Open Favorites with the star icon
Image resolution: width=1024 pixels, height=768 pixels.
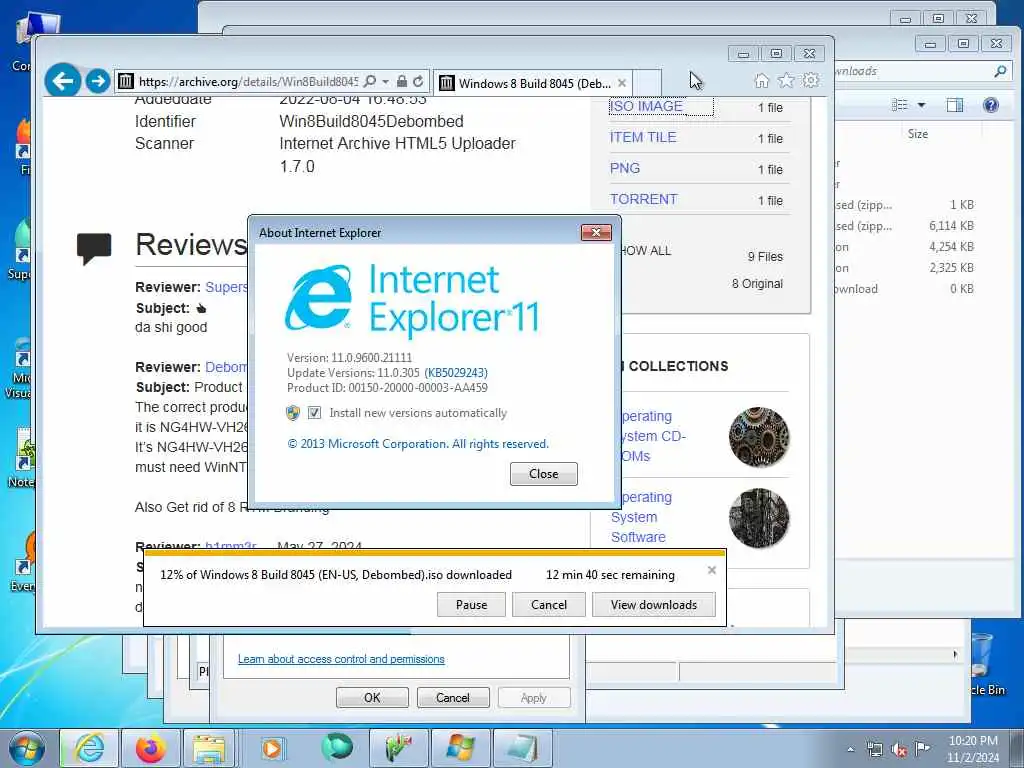786,80
